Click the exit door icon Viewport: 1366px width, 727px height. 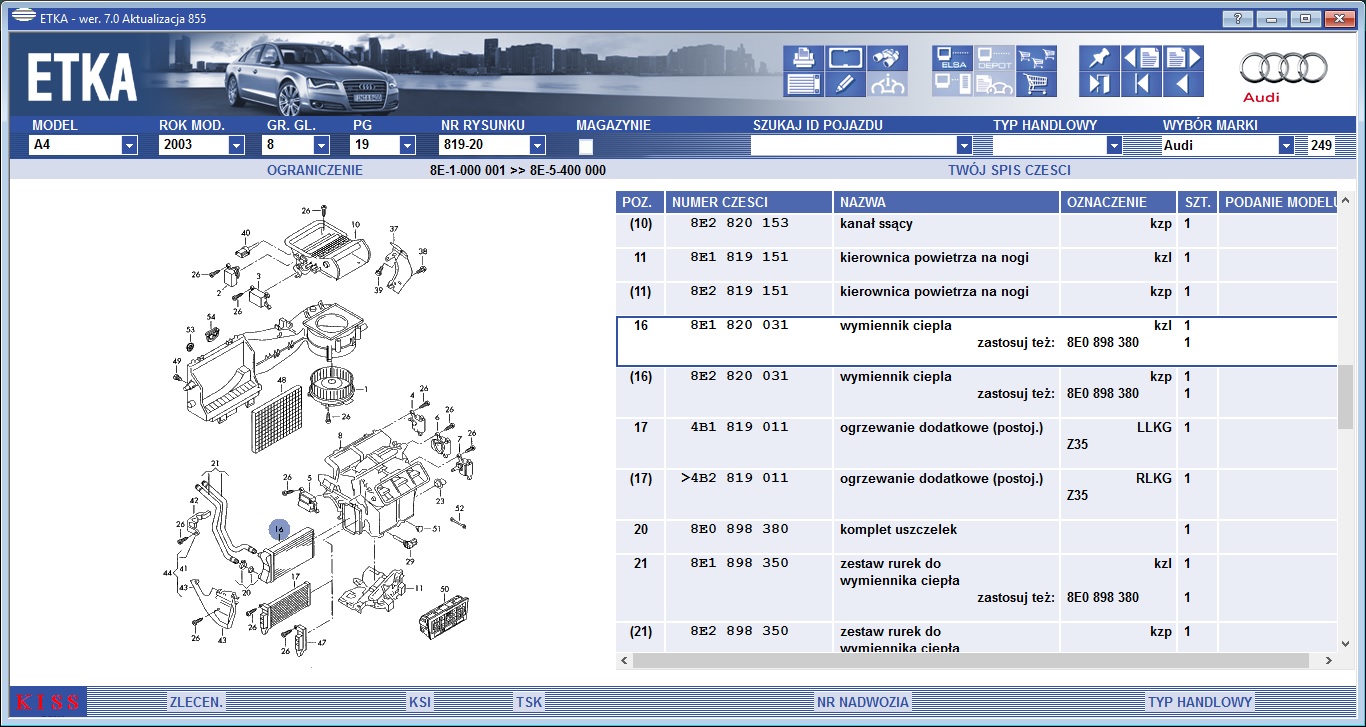coord(1099,84)
